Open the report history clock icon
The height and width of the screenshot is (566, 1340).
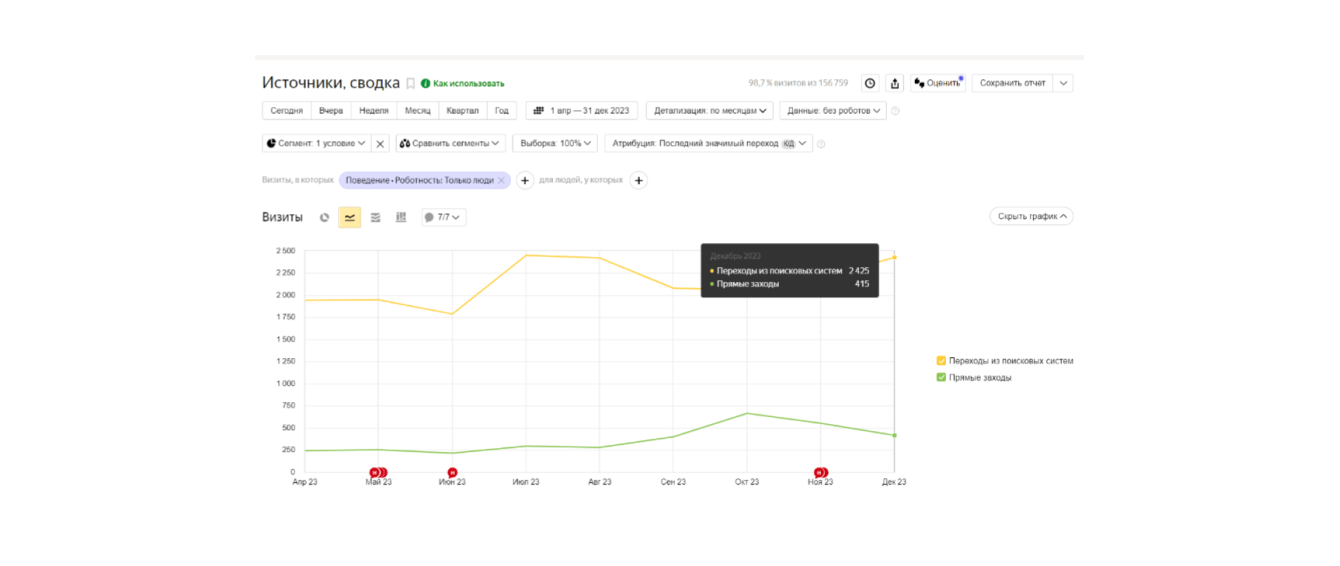click(x=870, y=83)
